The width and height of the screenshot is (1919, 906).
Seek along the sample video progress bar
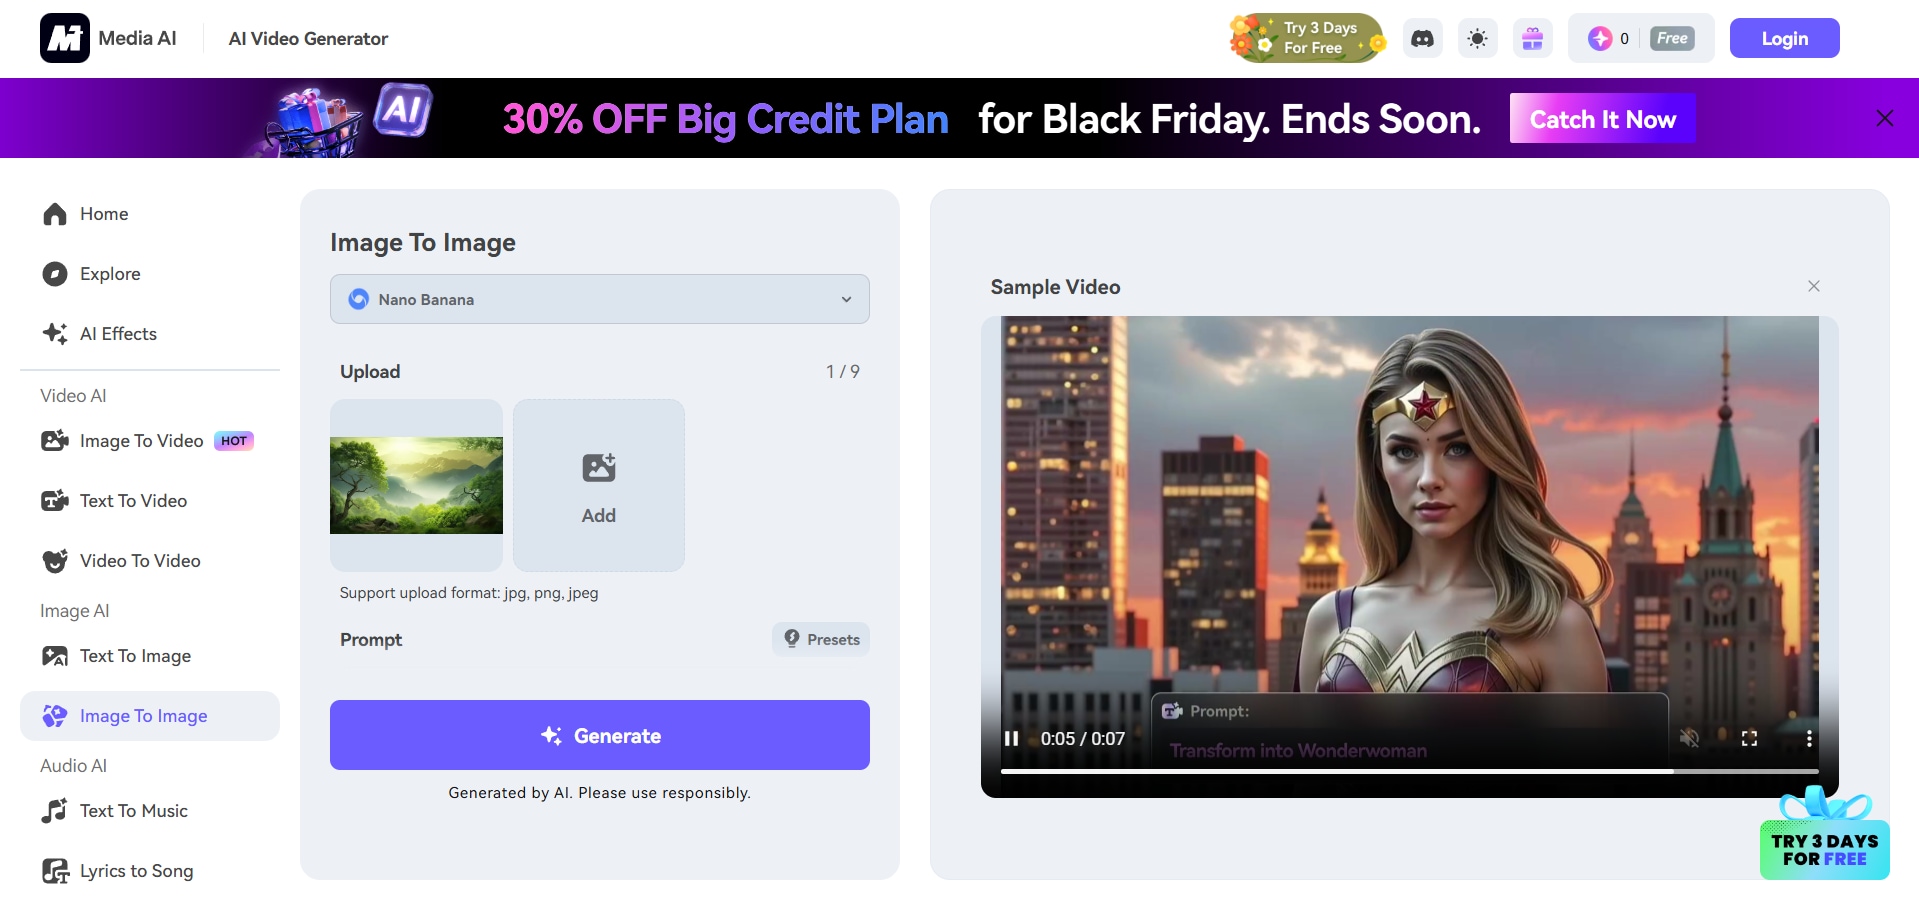pyautogui.click(x=1409, y=771)
